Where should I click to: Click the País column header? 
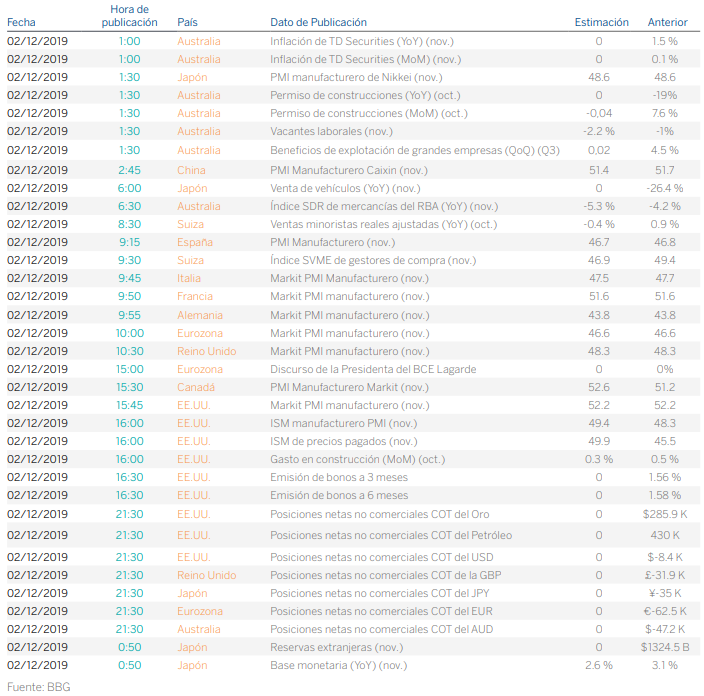(187, 22)
